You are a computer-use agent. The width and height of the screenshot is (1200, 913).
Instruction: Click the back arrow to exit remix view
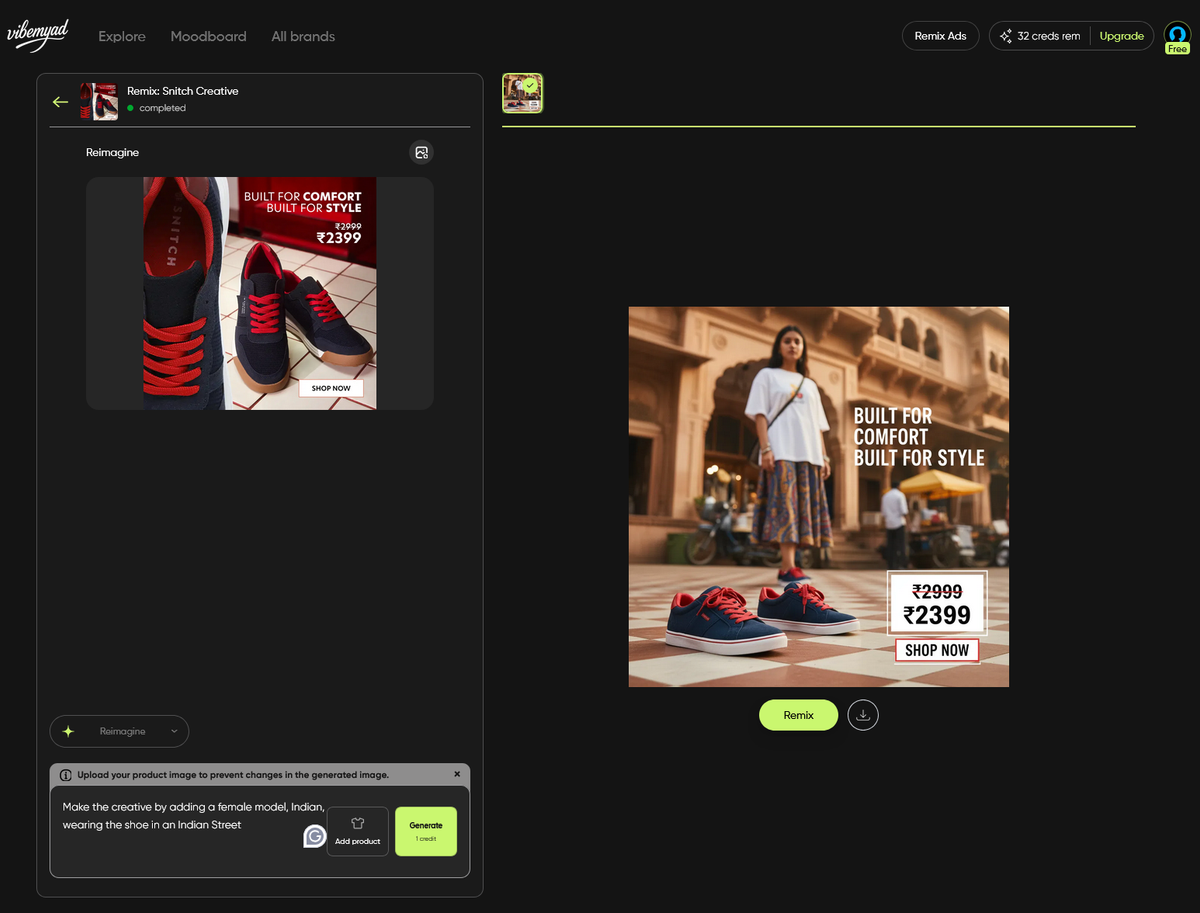click(x=60, y=101)
